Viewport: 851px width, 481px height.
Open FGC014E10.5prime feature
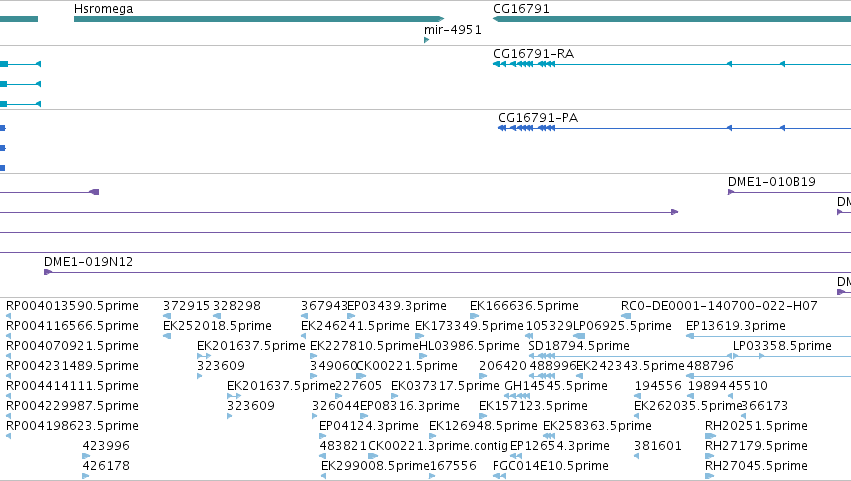coord(550,466)
